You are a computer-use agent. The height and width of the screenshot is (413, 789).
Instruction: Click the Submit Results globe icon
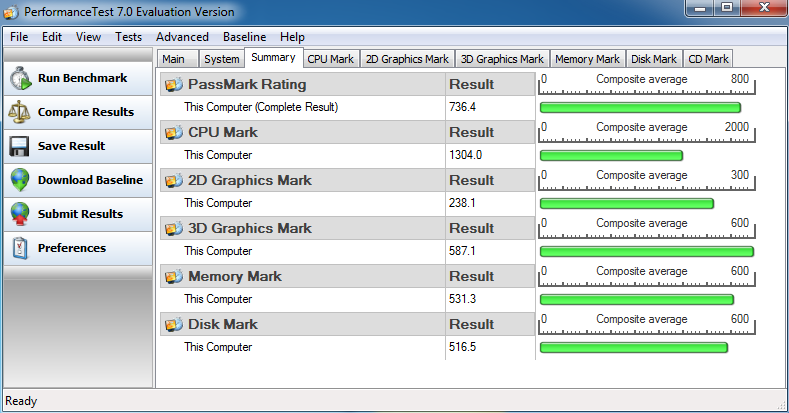pos(19,214)
